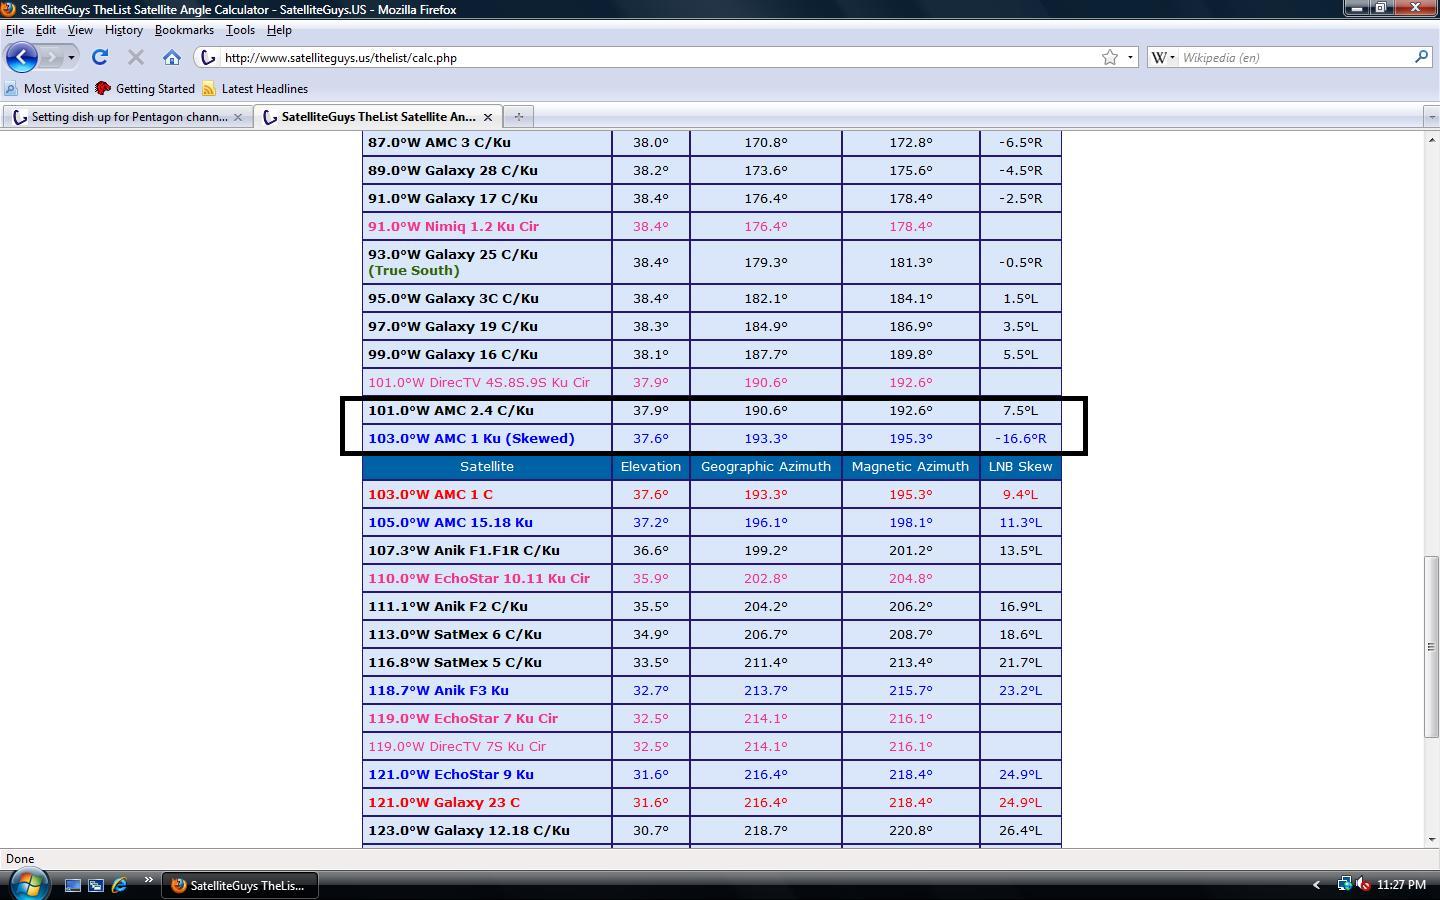This screenshot has width=1440, height=900.
Task: Reload the current page
Action: [x=100, y=57]
